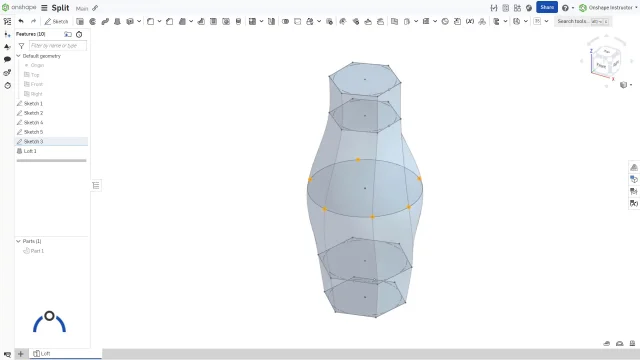Show regeneration times clock icon
The height and width of the screenshot is (360, 640).
79,34
